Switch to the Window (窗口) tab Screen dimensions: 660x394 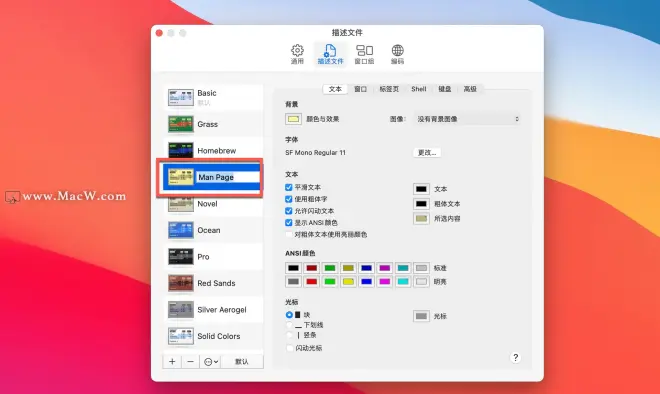pos(360,89)
